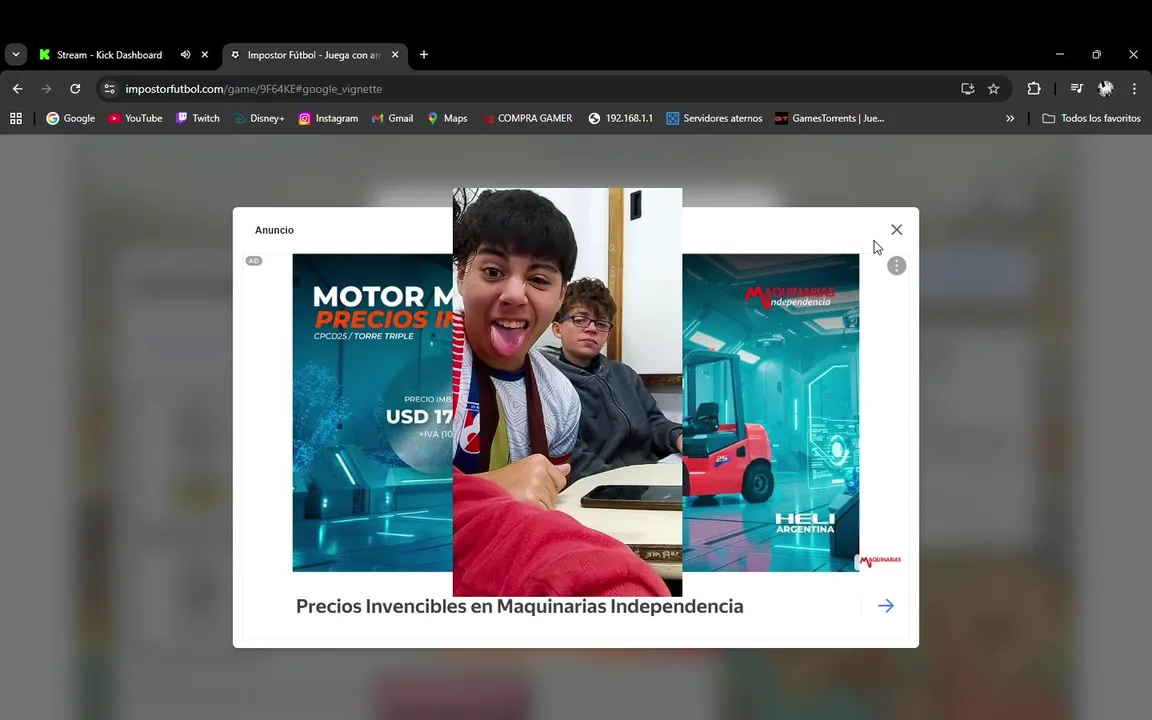Open the COMPRA GAMER bookmark
1152x720 pixels.
pos(527,118)
